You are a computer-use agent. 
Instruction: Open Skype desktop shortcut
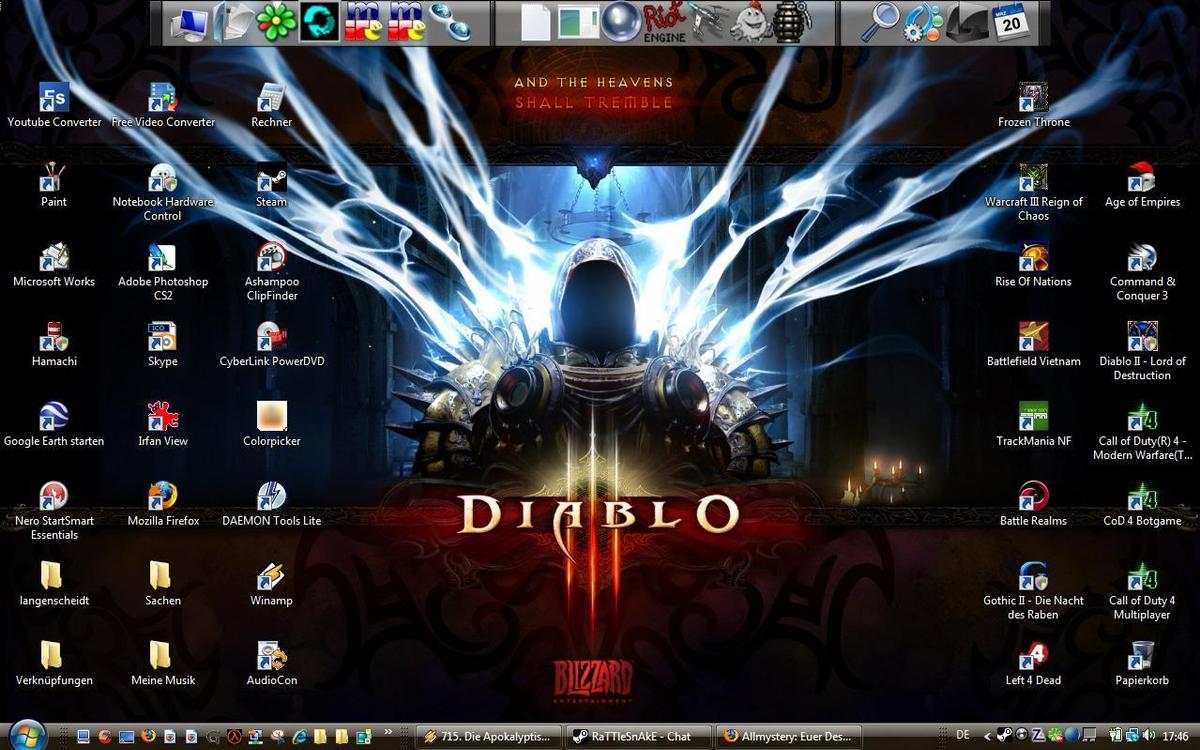pyautogui.click(x=162, y=338)
